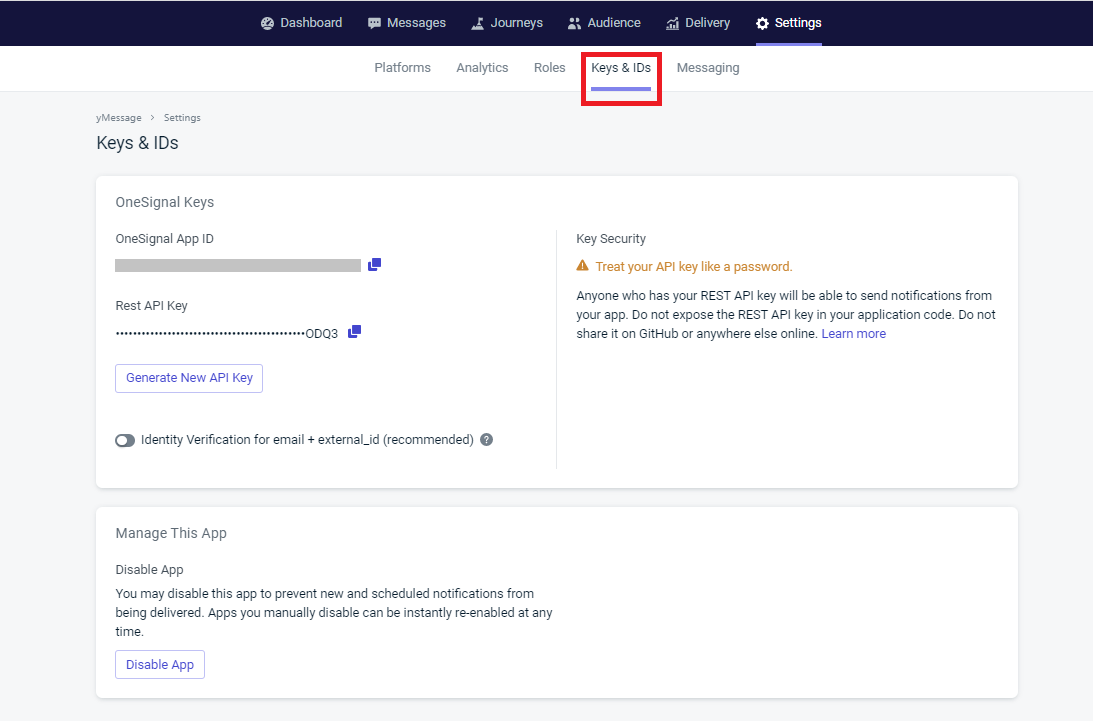Click the OneSignal Keys section title

click(x=165, y=202)
